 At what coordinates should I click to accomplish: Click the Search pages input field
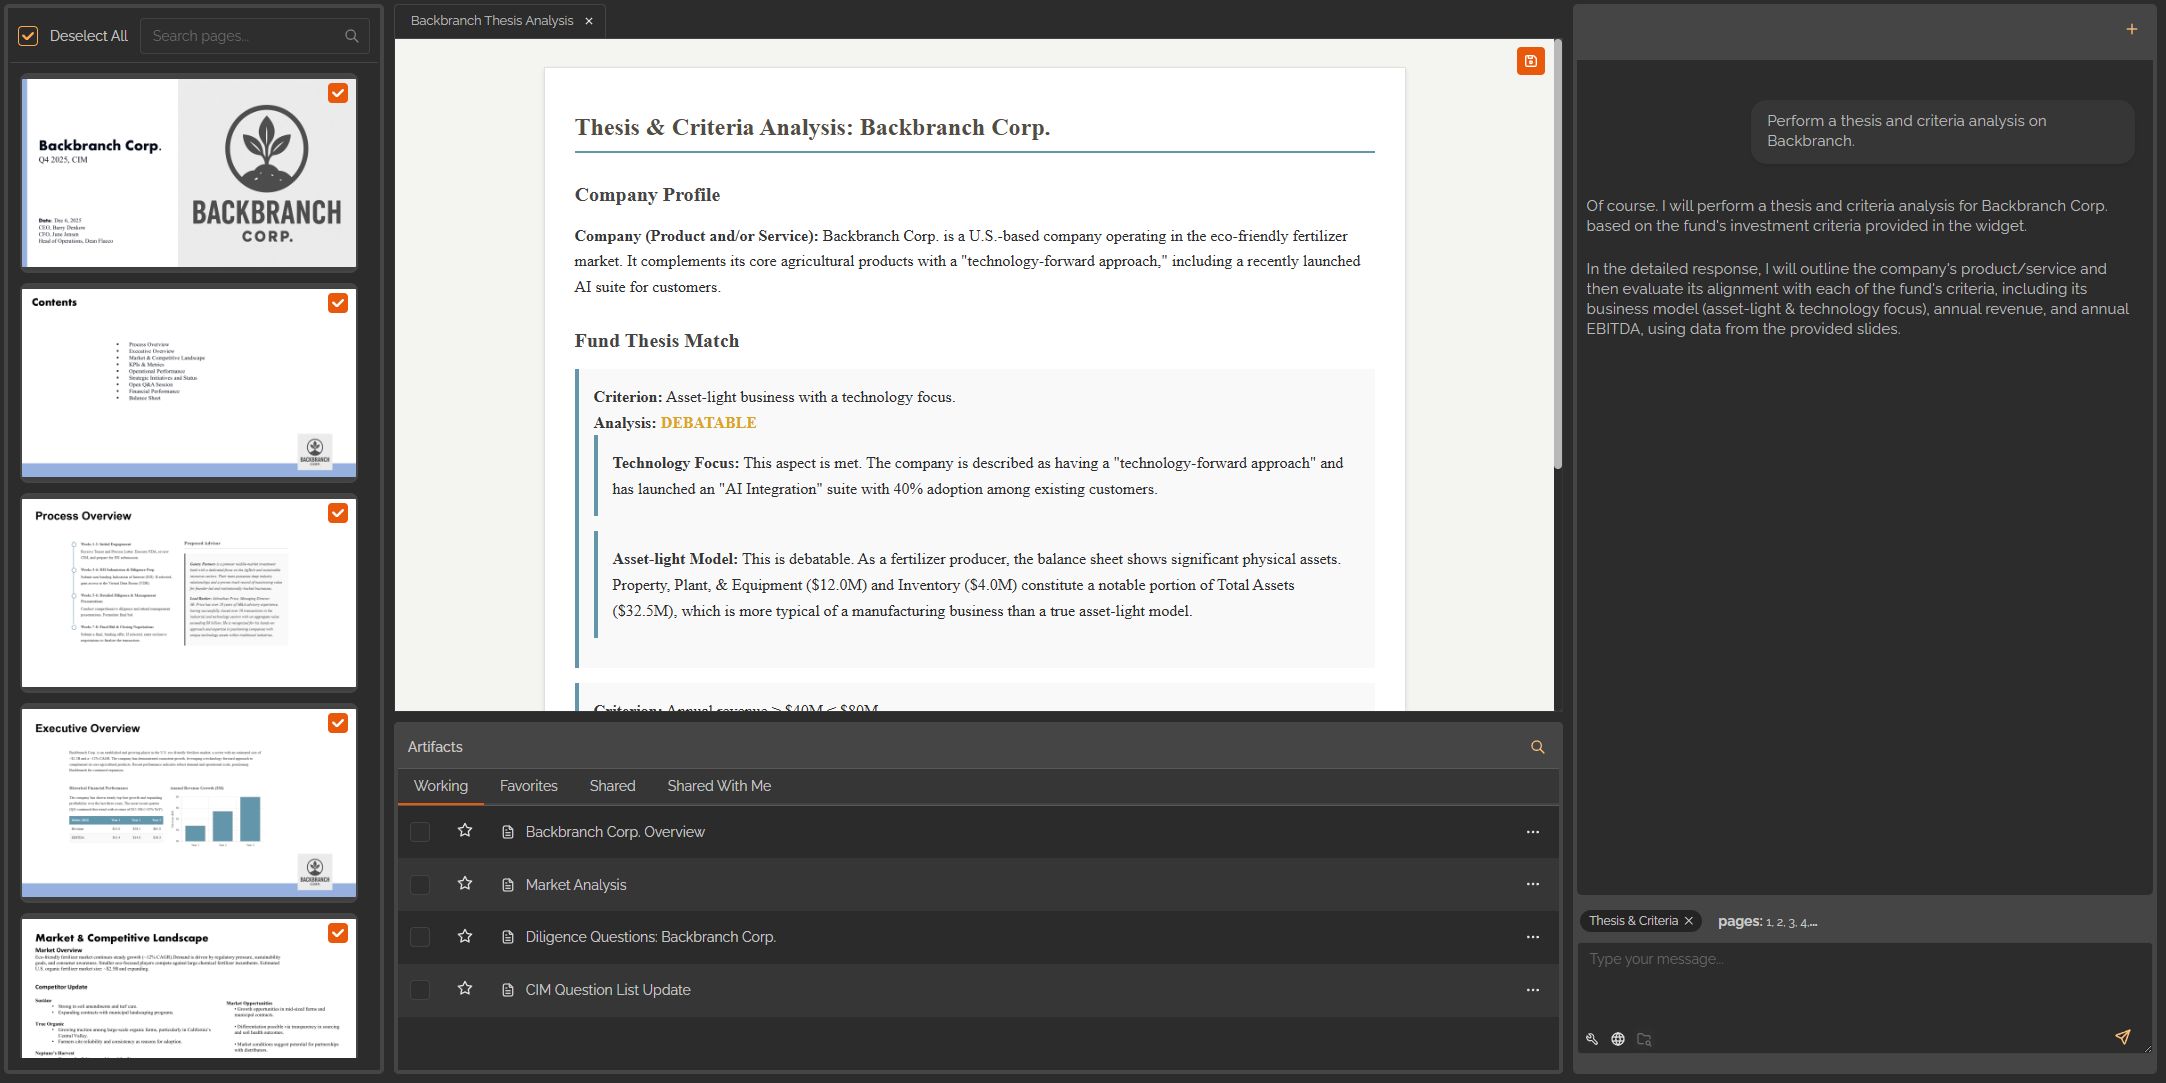pyautogui.click(x=245, y=36)
